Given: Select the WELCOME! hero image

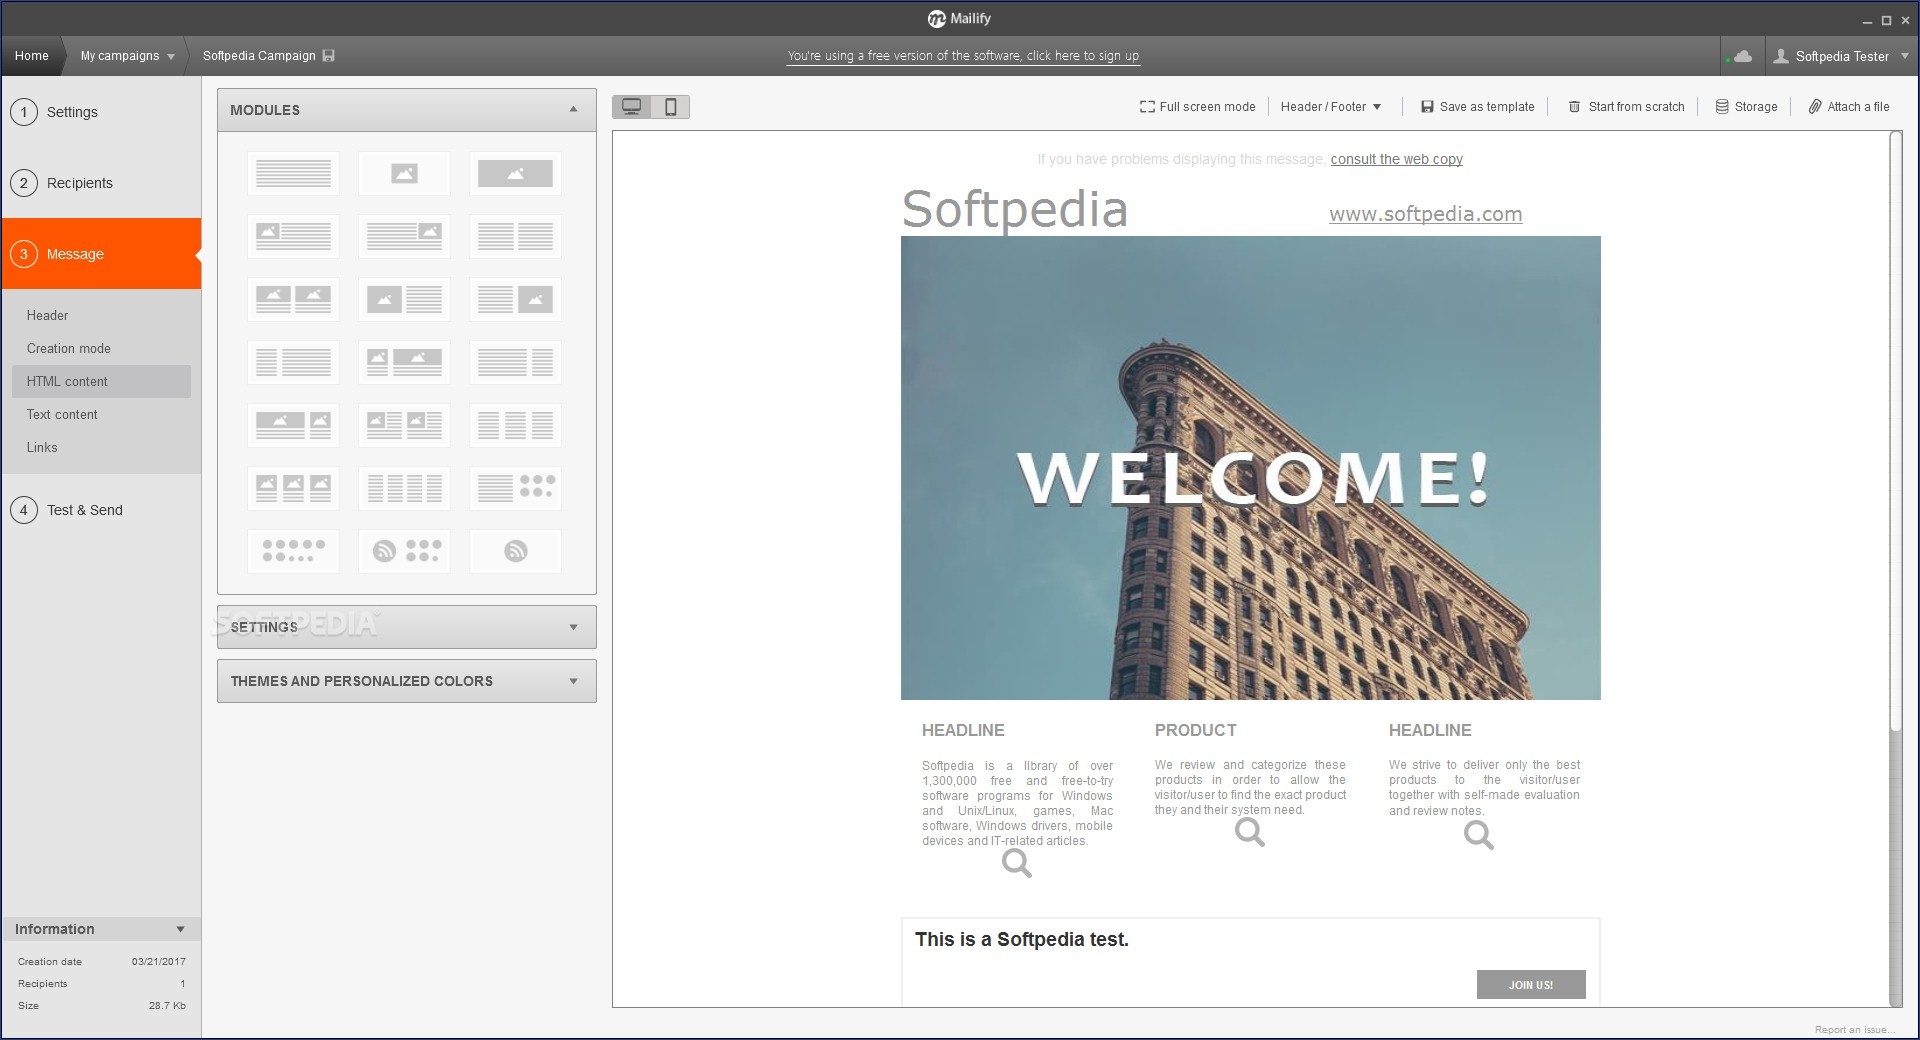Looking at the screenshot, I should (1250, 468).
